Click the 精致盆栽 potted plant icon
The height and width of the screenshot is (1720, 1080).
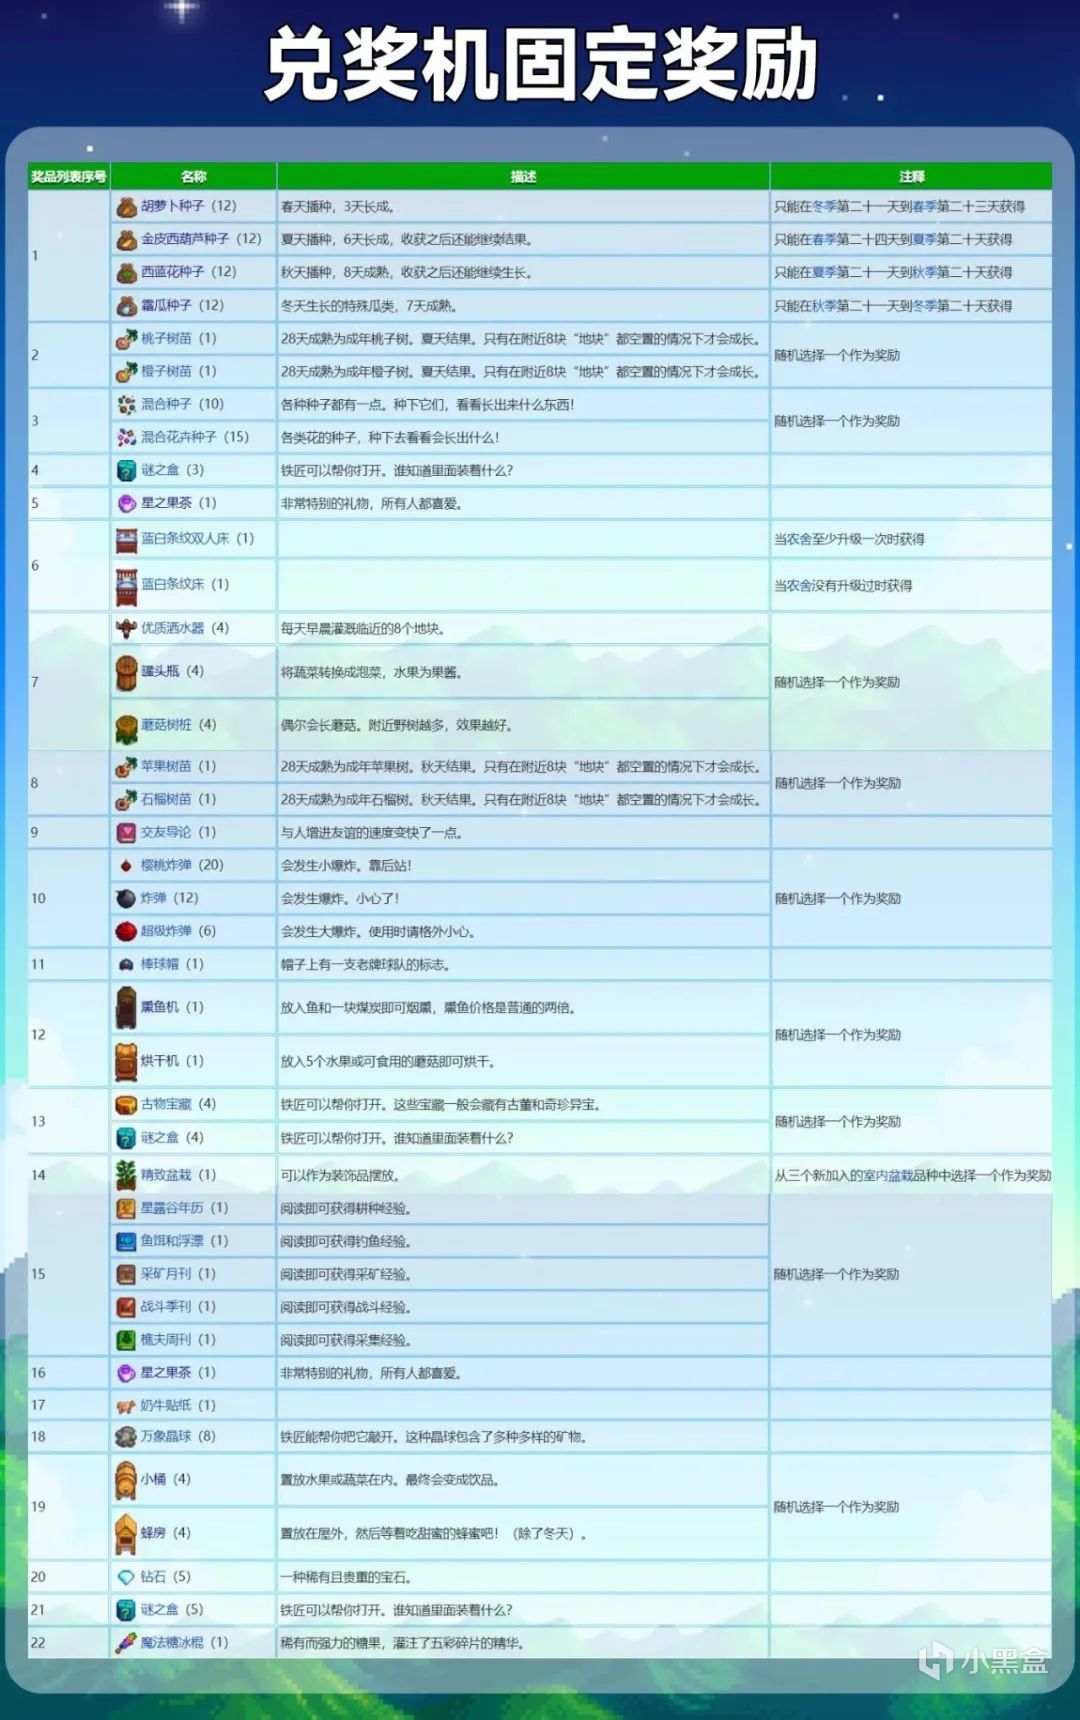tap(126, 1174)
